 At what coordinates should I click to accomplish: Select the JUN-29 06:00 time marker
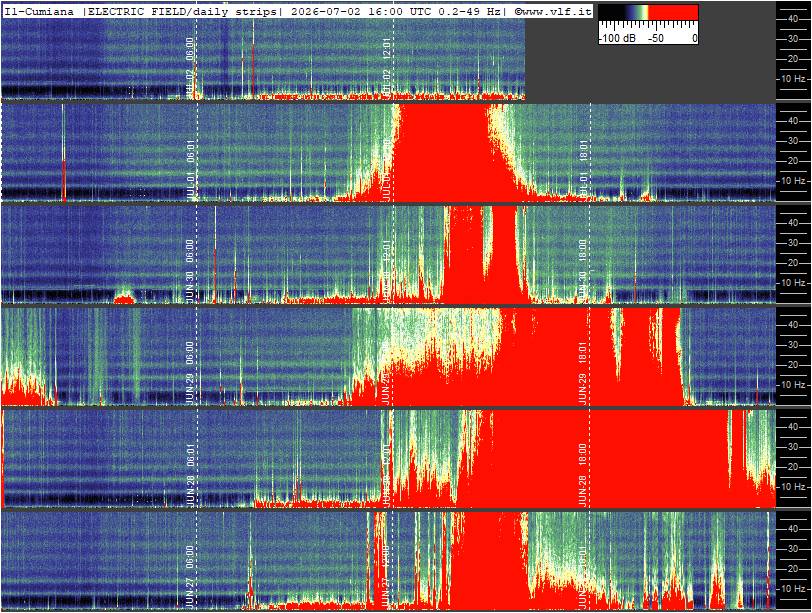pos(190,373)
